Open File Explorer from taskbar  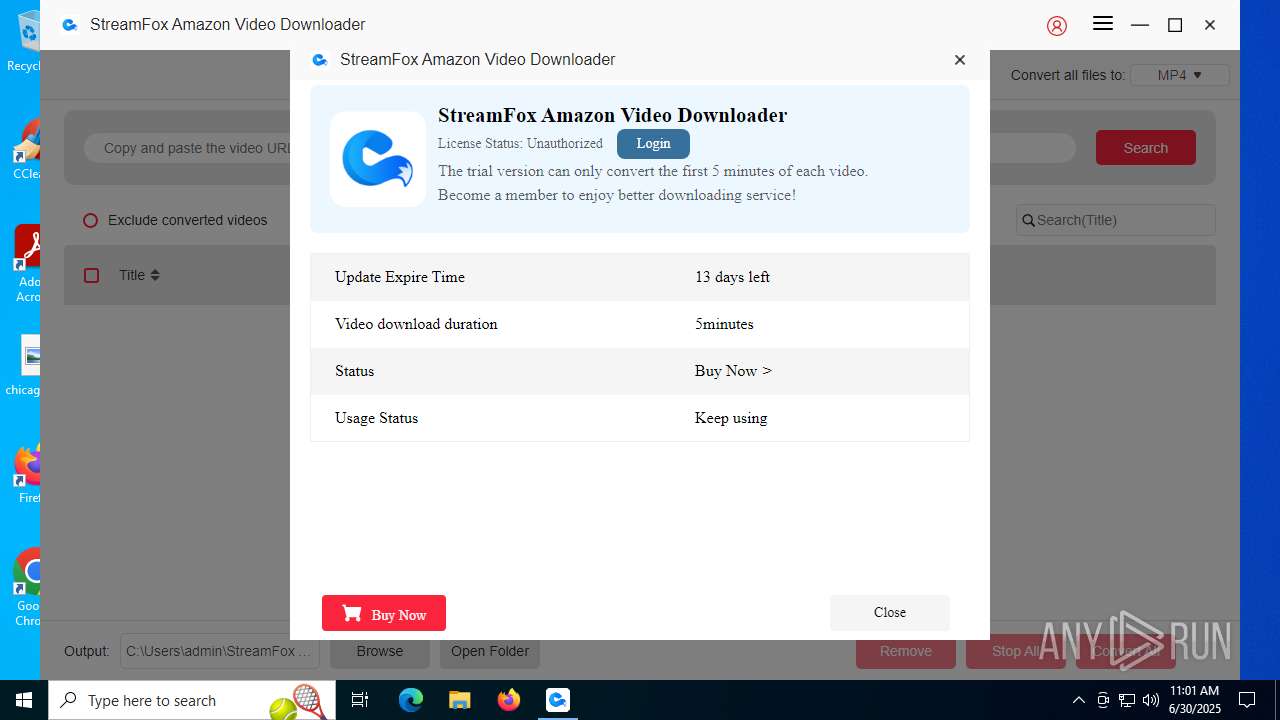(460, 700)
